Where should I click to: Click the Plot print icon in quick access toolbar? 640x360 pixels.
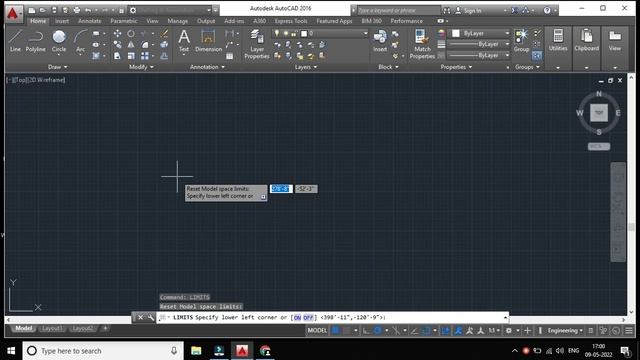click(x=76, y=10)
